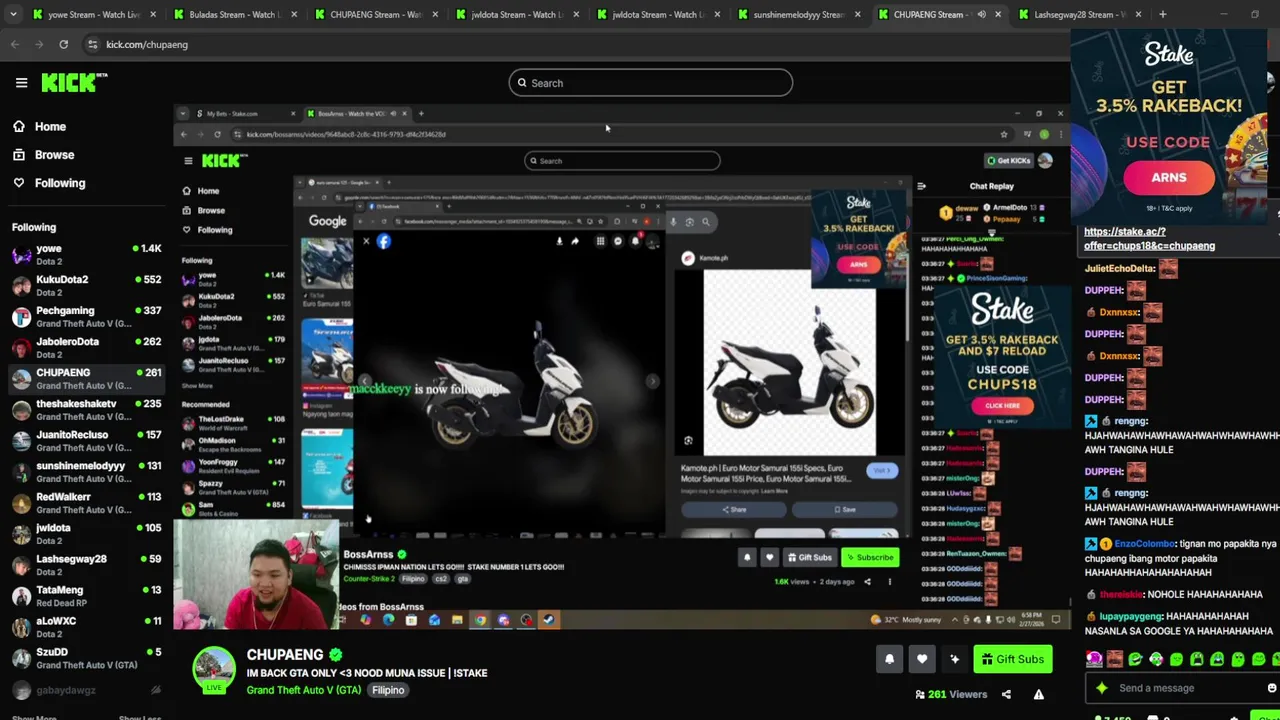This screenshot has width=1280, height=720.
Task: Click the large green Kick logo in the page header
Action: (x=74, y=83)
